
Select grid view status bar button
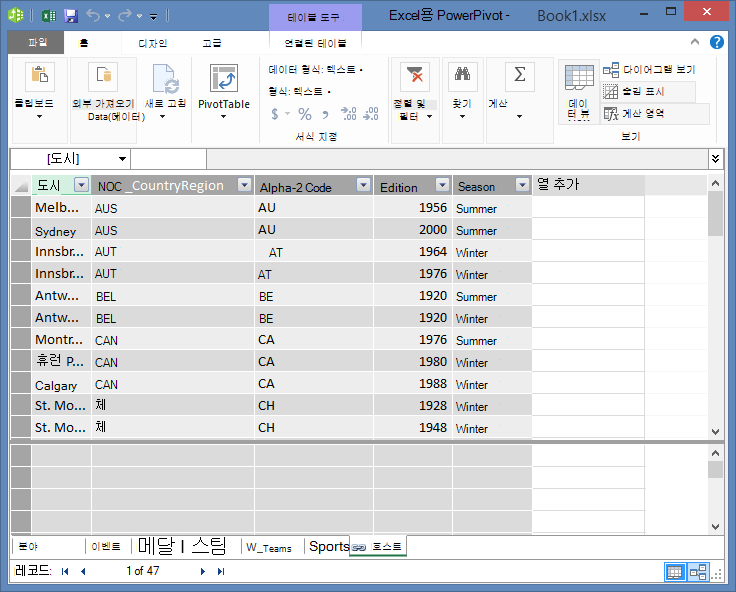pyautogui.click(x=675, y=572)
